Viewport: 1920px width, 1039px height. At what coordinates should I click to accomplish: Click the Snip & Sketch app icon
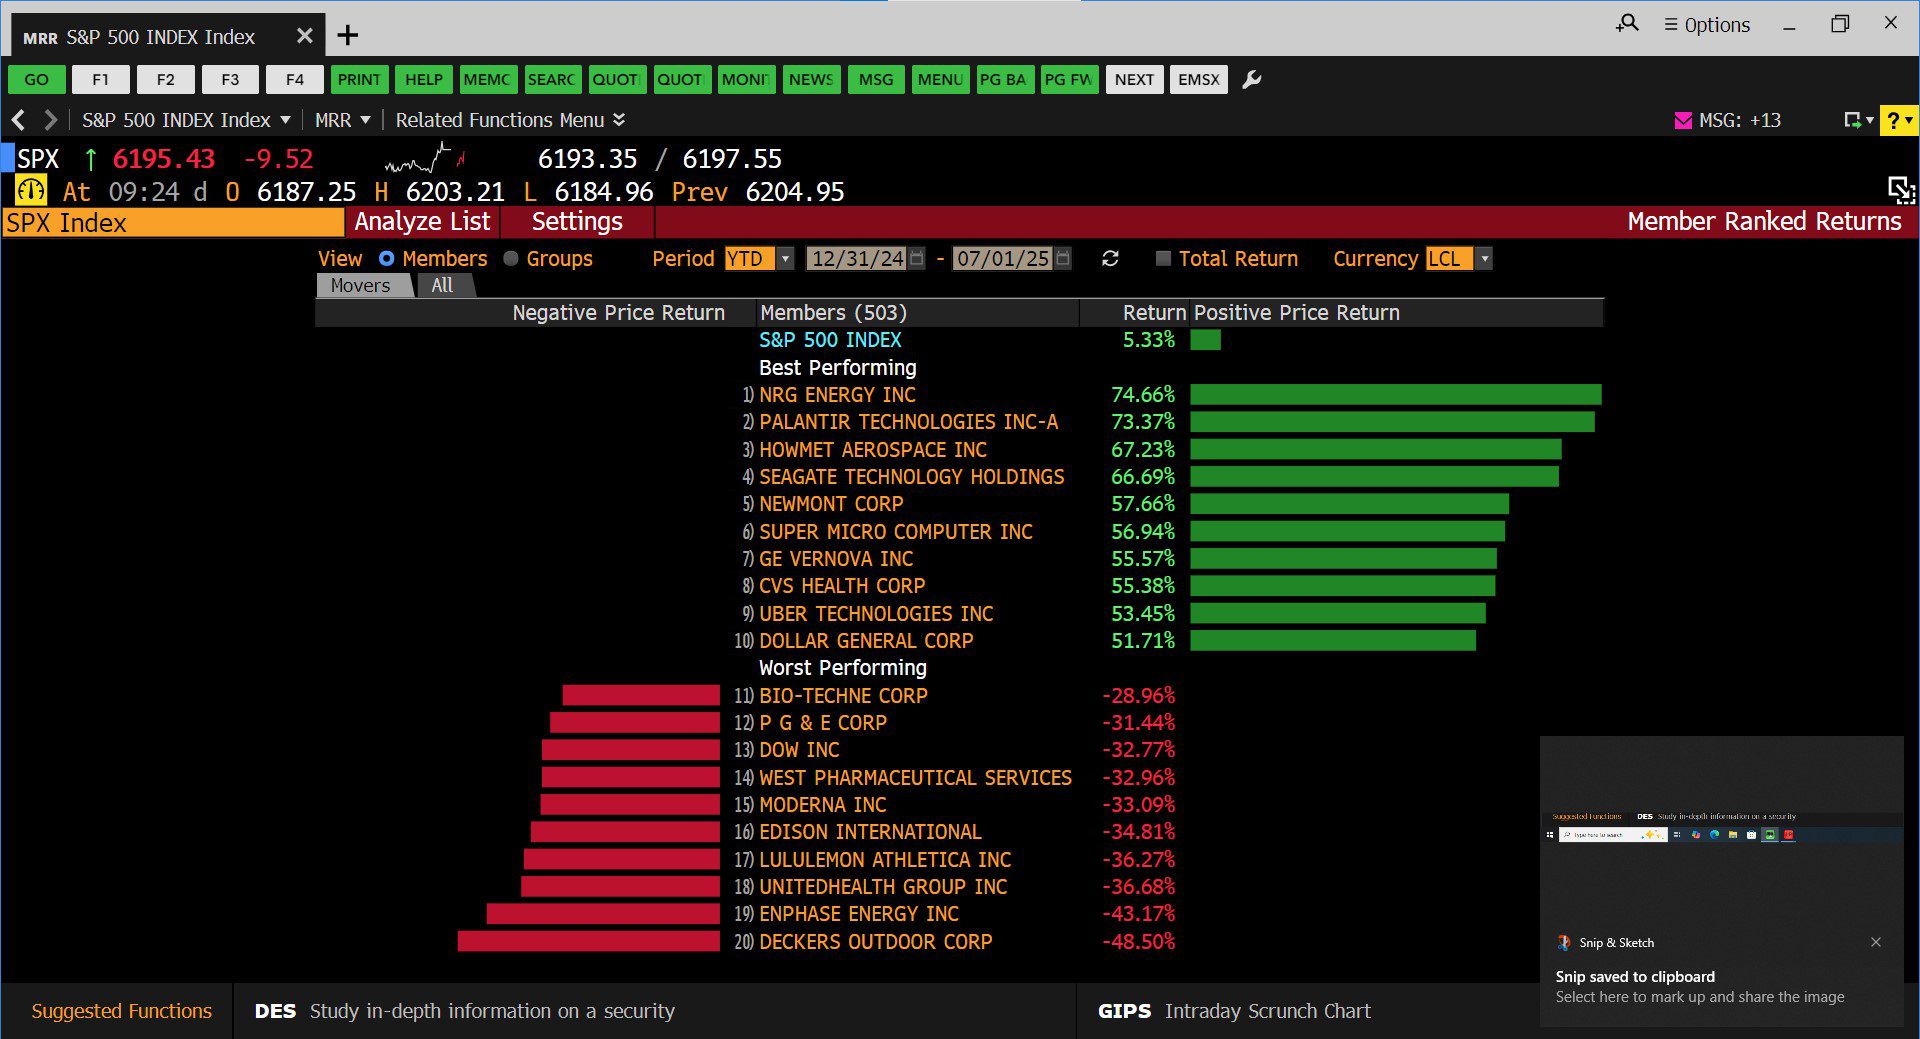pos(1564,942)
